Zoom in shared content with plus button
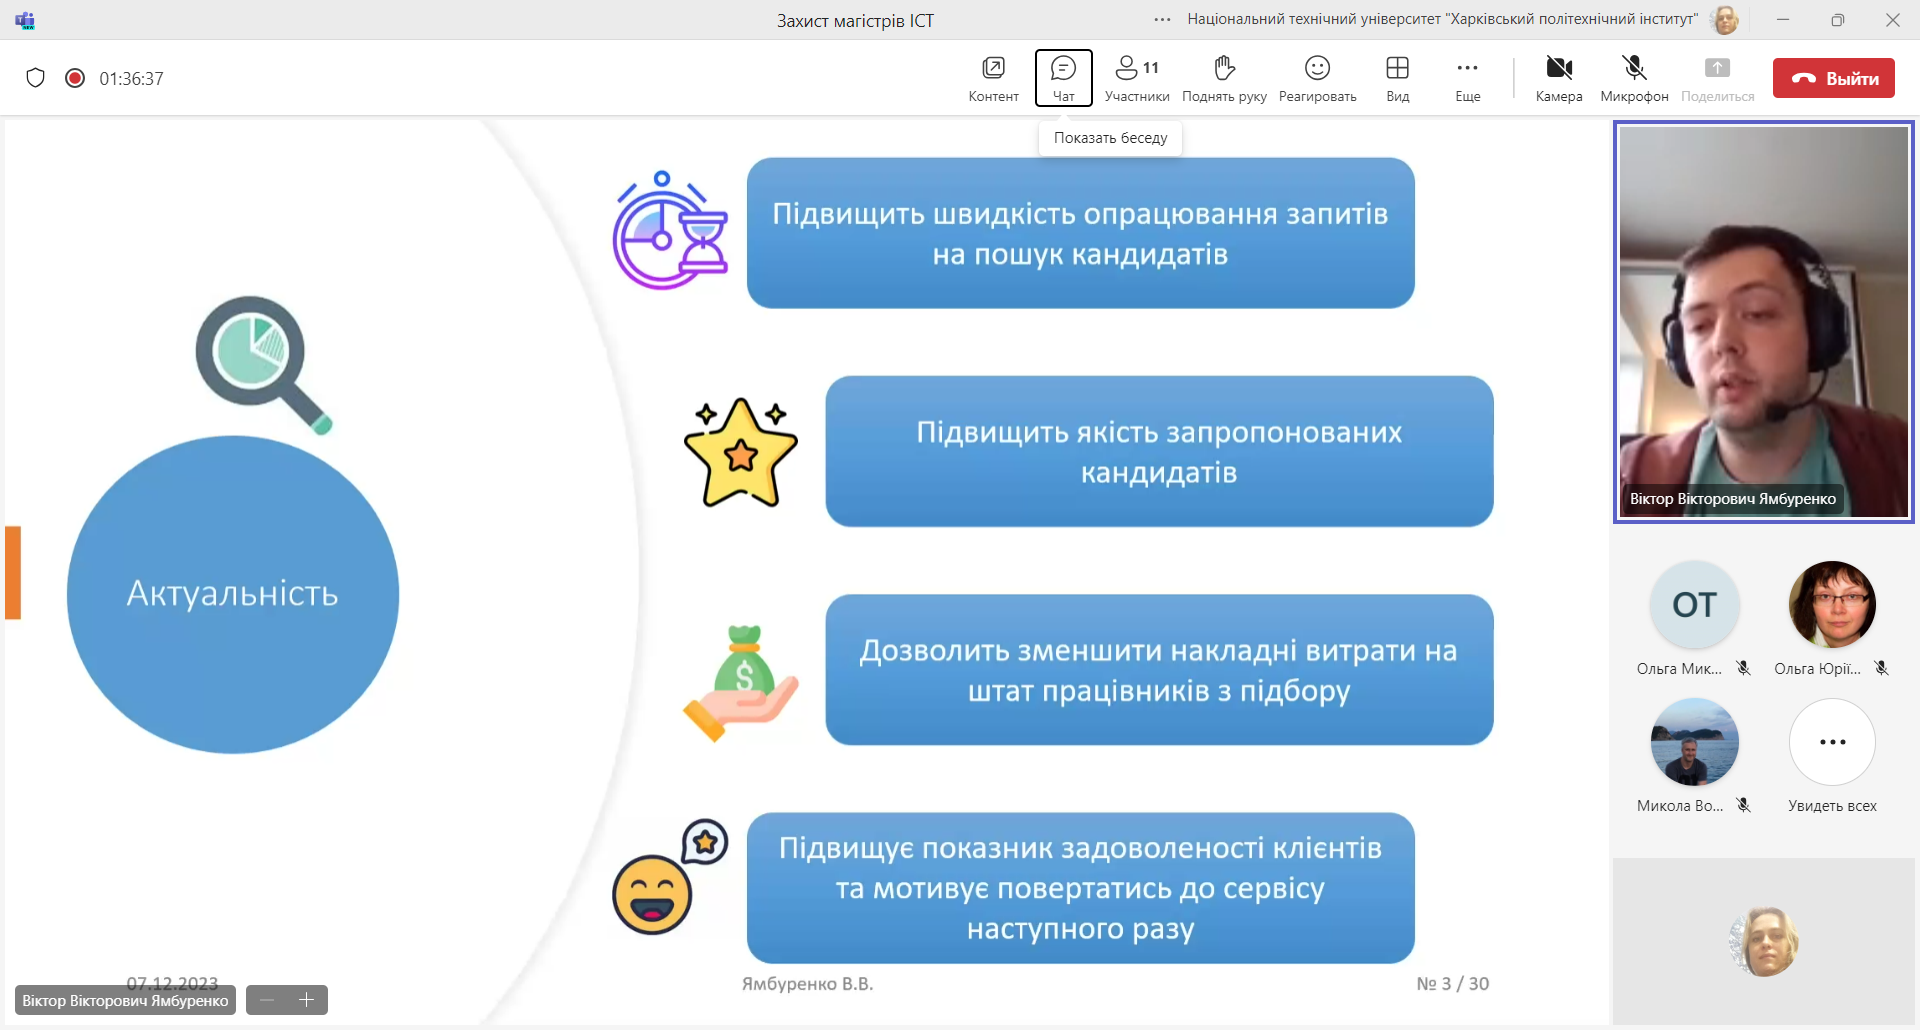Image resolution: width=1920 pixels, height=1030 pixels. click(307, 1000)
